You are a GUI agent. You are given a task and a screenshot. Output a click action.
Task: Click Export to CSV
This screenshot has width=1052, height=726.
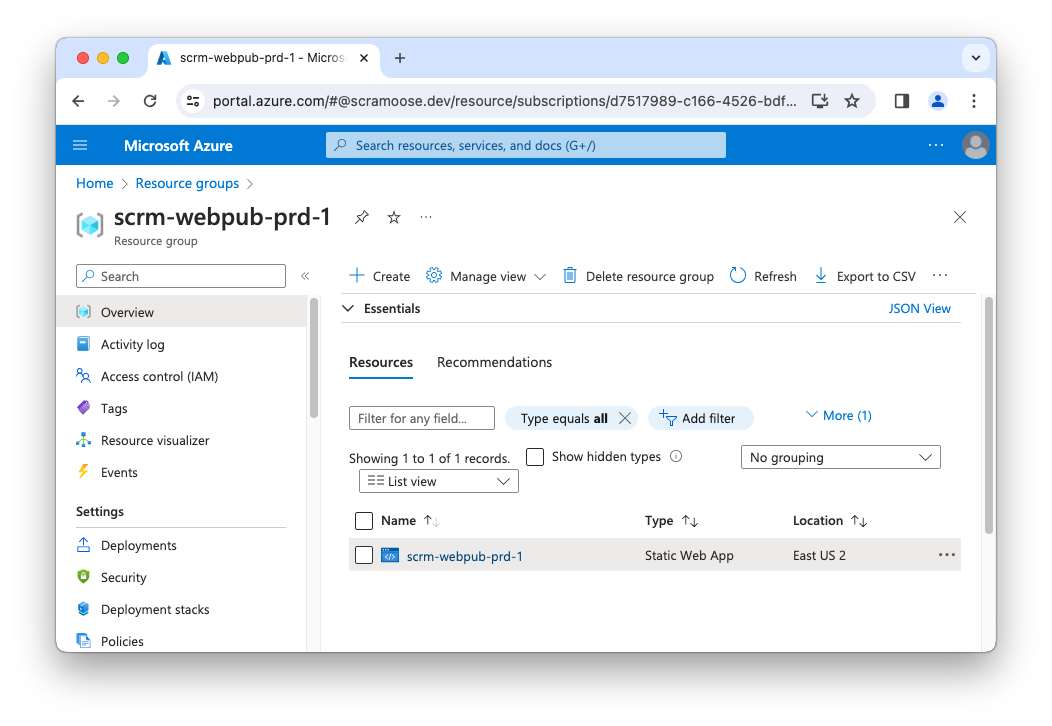[865, 276]
